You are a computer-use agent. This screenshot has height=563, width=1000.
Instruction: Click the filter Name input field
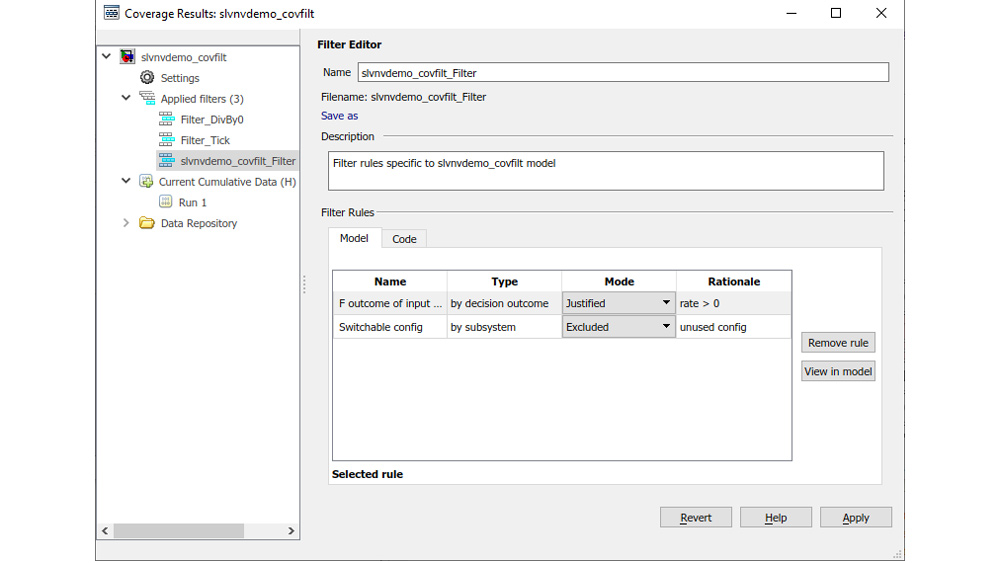tap(622, 72)
